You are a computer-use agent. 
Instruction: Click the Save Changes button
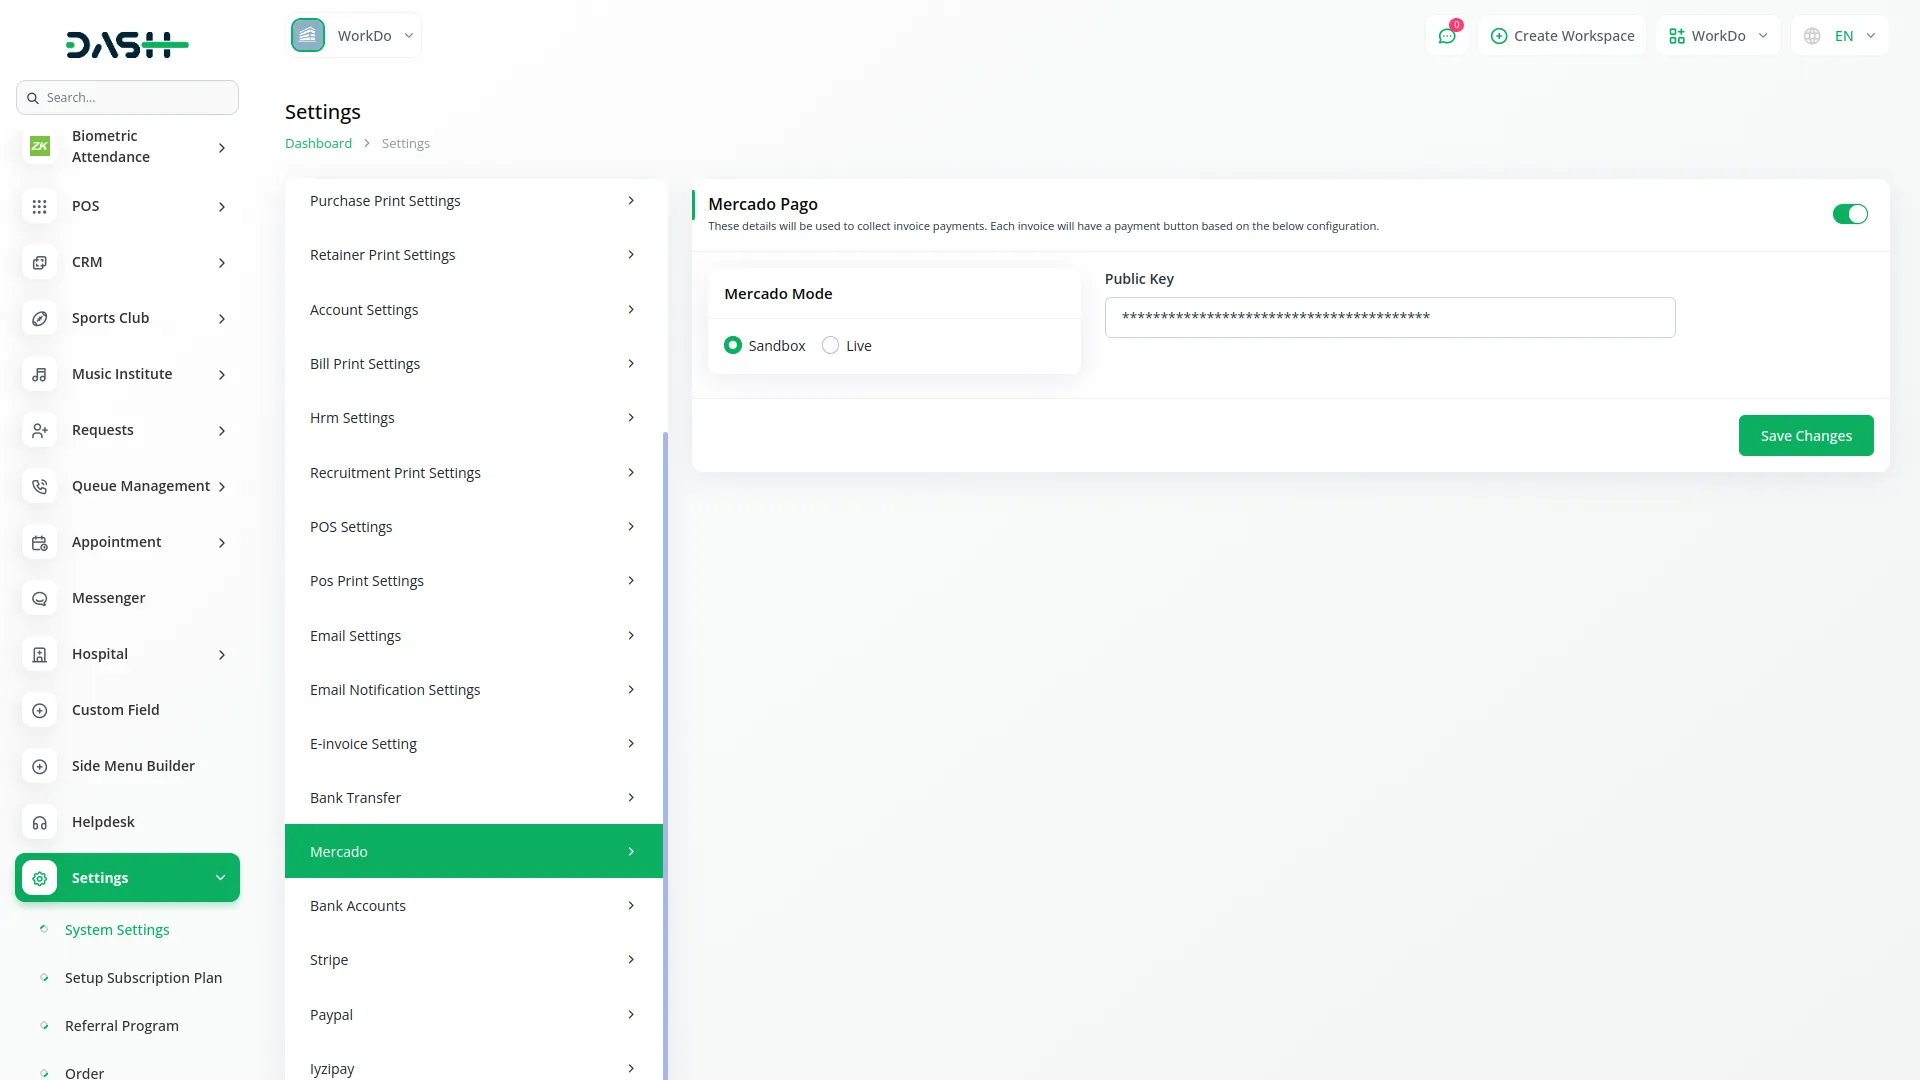(1805, 436)
